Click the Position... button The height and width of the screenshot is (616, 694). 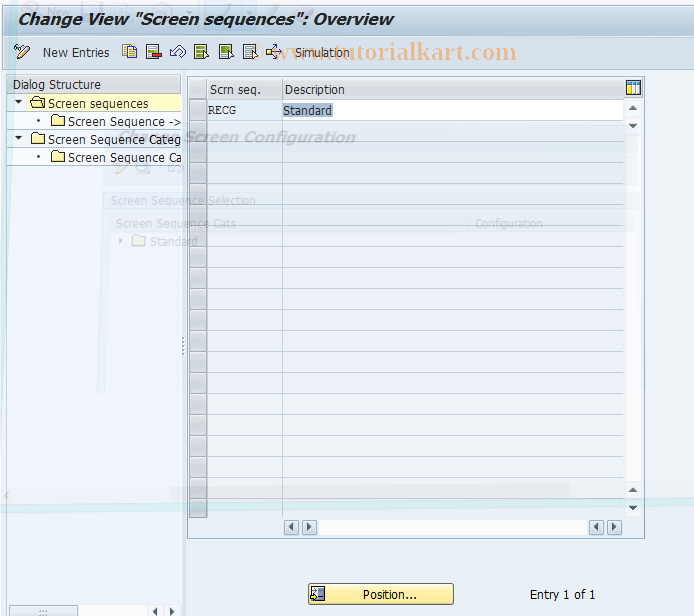381,594
